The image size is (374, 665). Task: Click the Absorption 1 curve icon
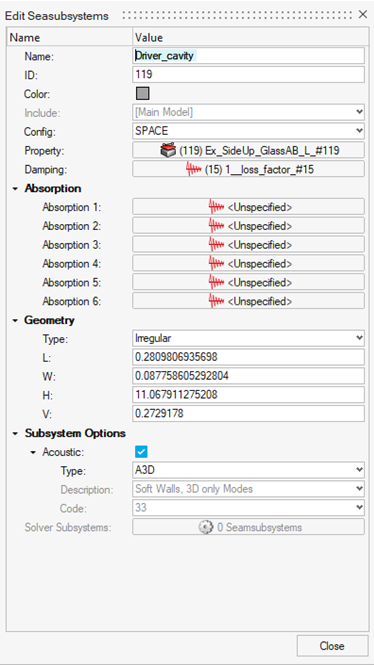pos(217,207)
